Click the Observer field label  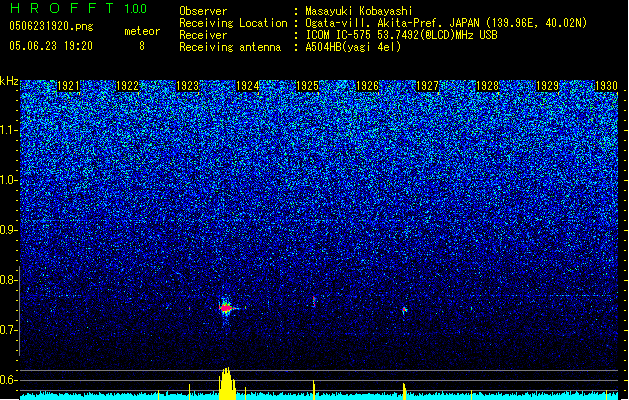(203, 11)
